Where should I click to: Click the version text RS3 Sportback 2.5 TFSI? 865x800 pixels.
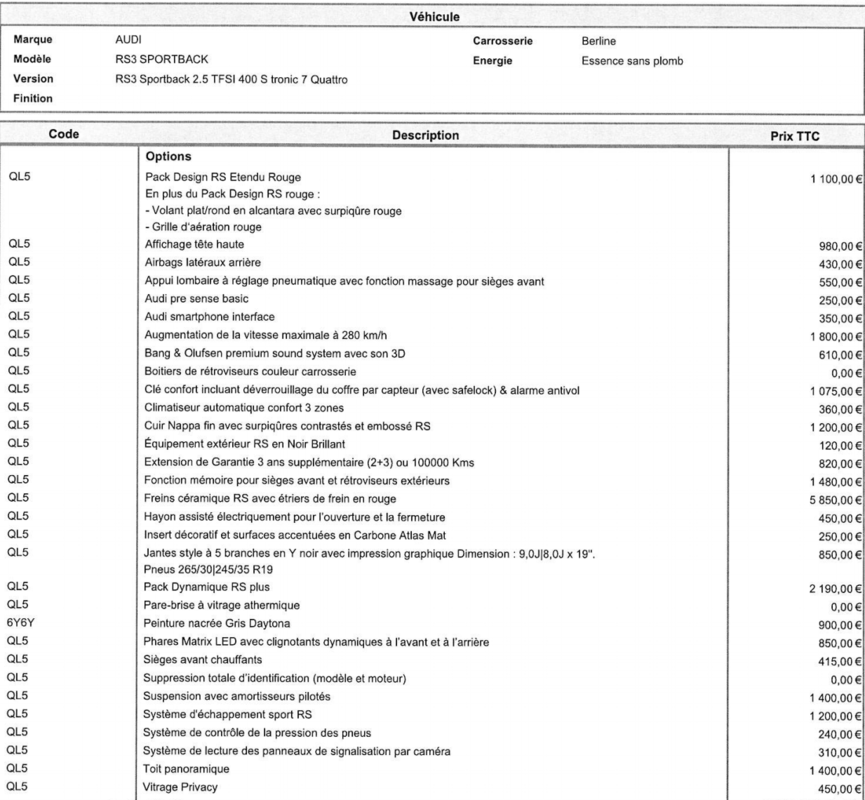coord(231,79)
